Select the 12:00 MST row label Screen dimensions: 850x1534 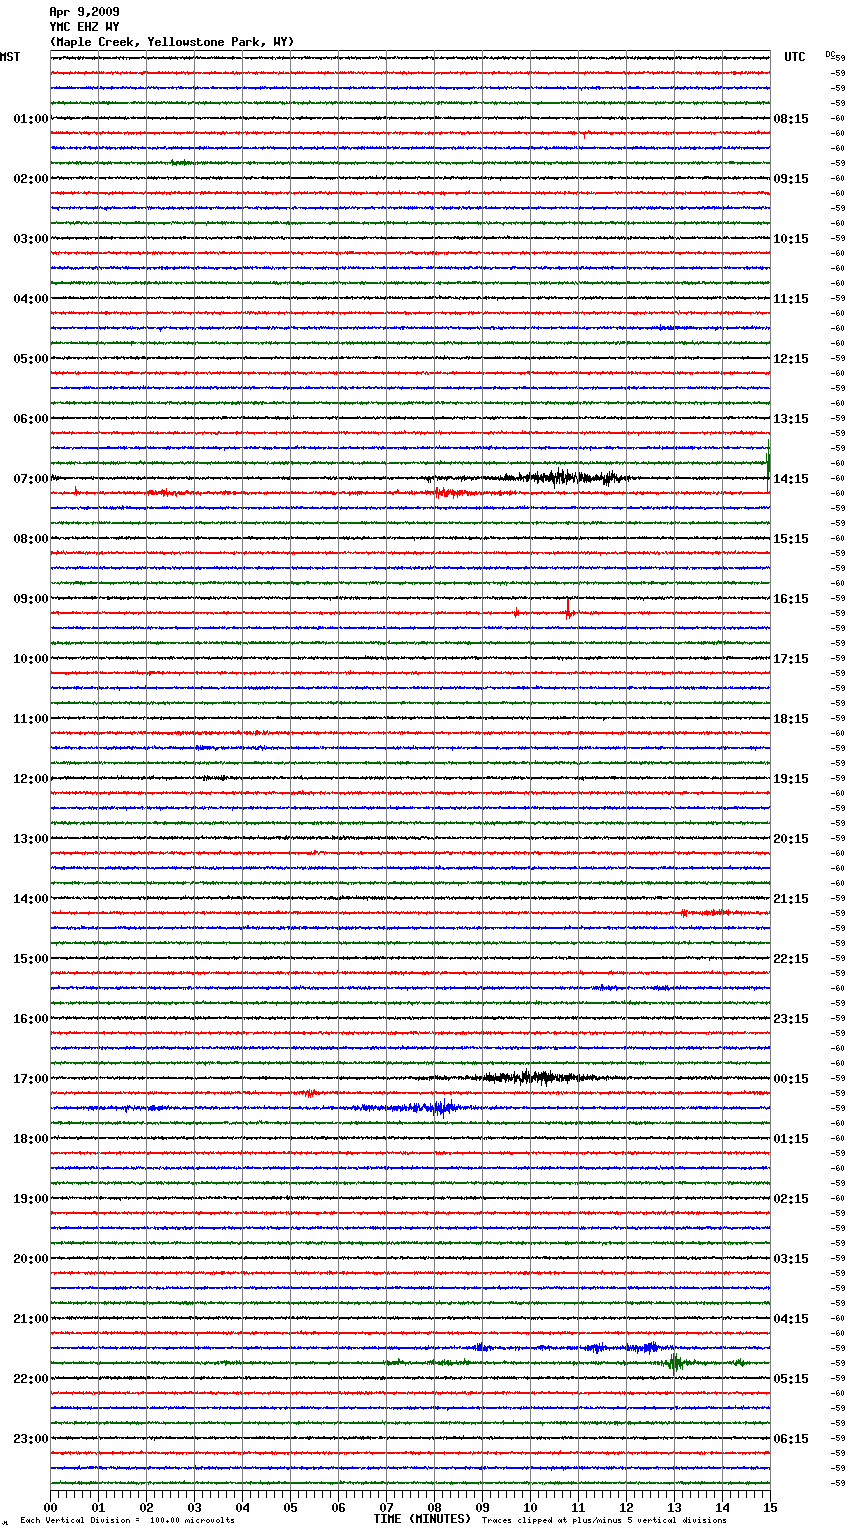pyautogui.click(x=31, y=779)
